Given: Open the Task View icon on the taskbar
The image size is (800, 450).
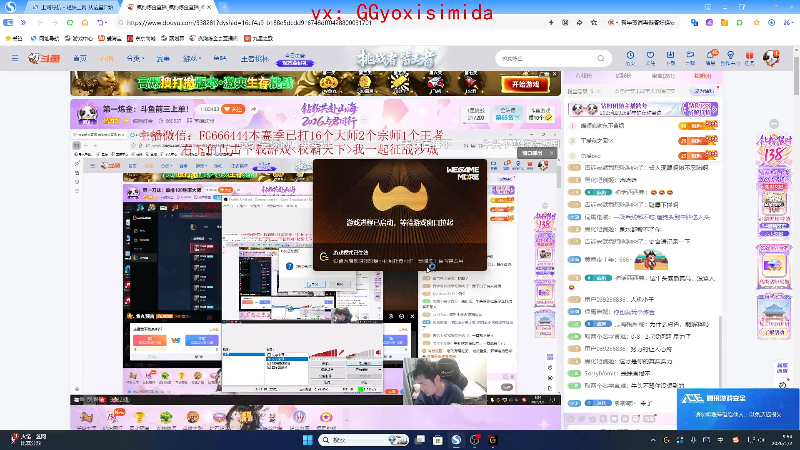Looking at the screenshot, I should click(420, 440).
